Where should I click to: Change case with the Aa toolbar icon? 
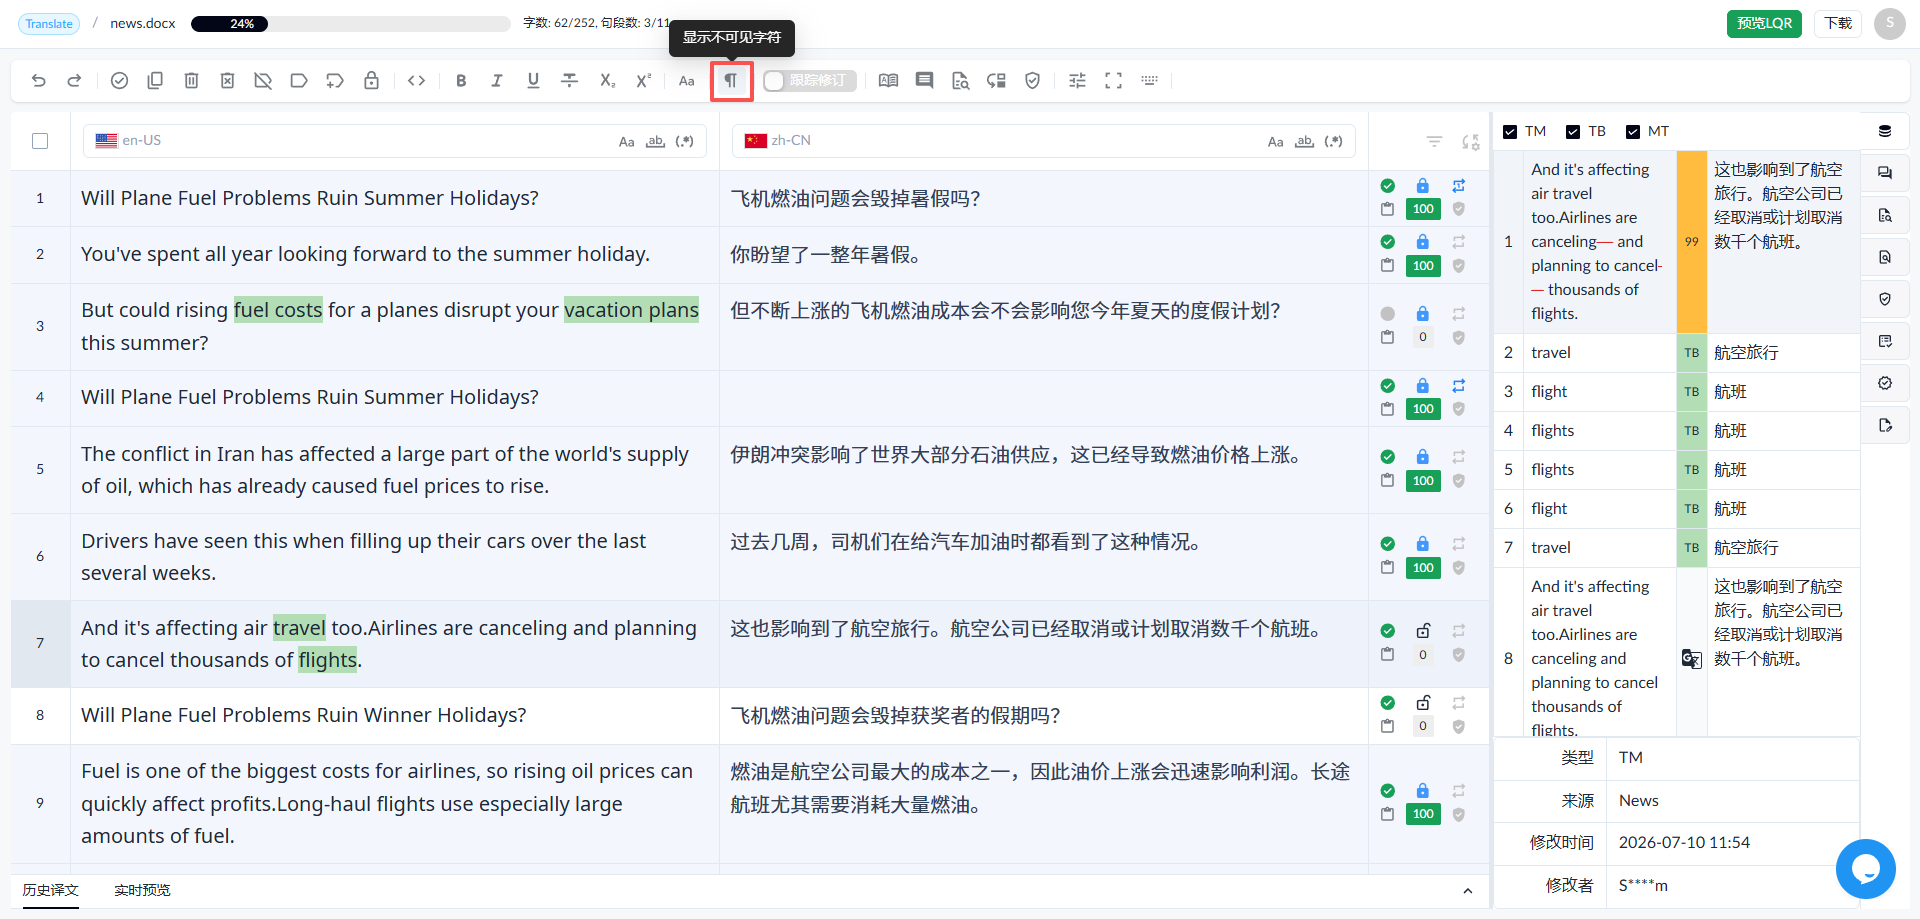pyautogui.click(x=686, y=81)
